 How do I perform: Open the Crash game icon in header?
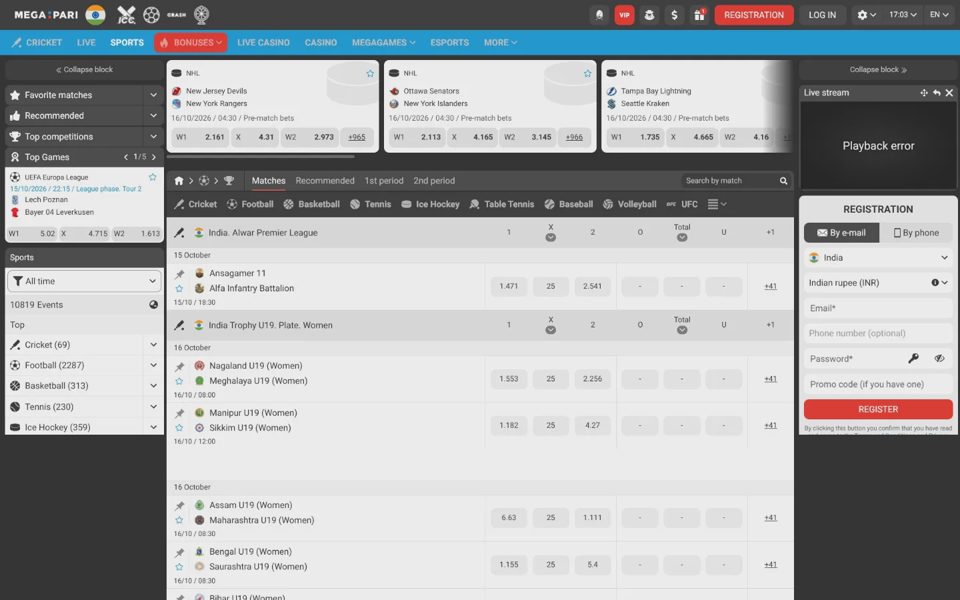click(x=176, y=15)
